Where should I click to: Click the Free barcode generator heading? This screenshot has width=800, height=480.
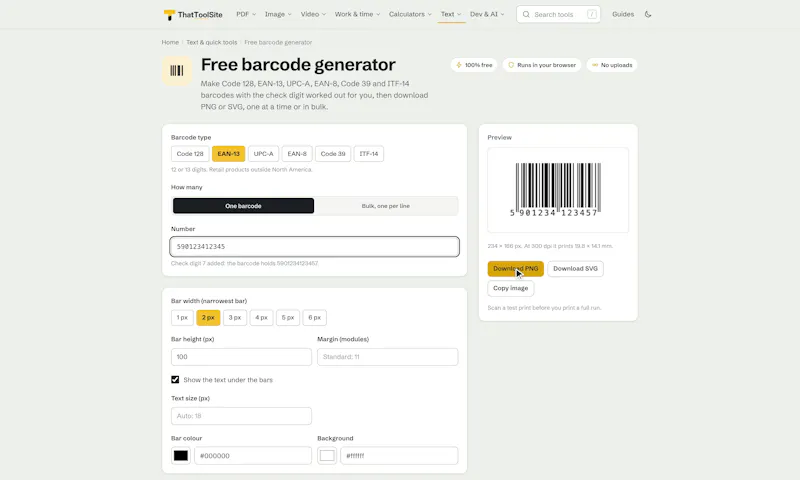[298, 65]
